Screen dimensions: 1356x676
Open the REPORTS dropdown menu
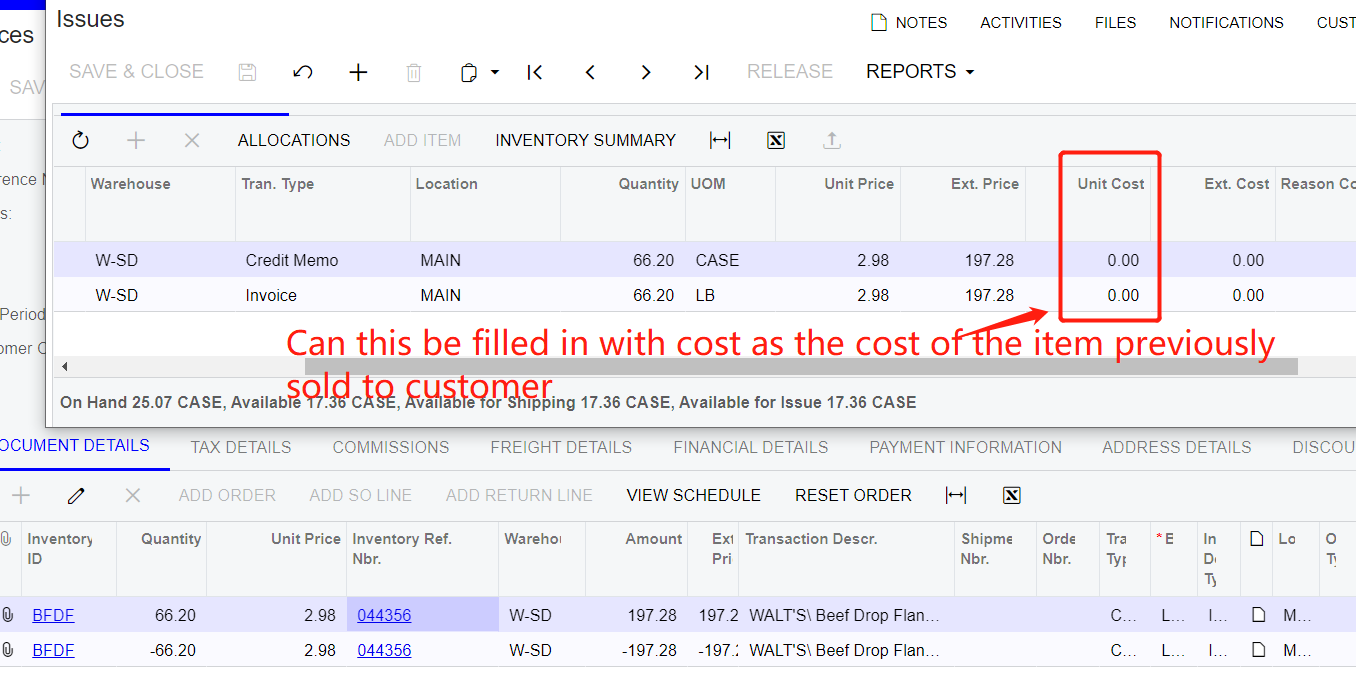(x=920, y=72)
